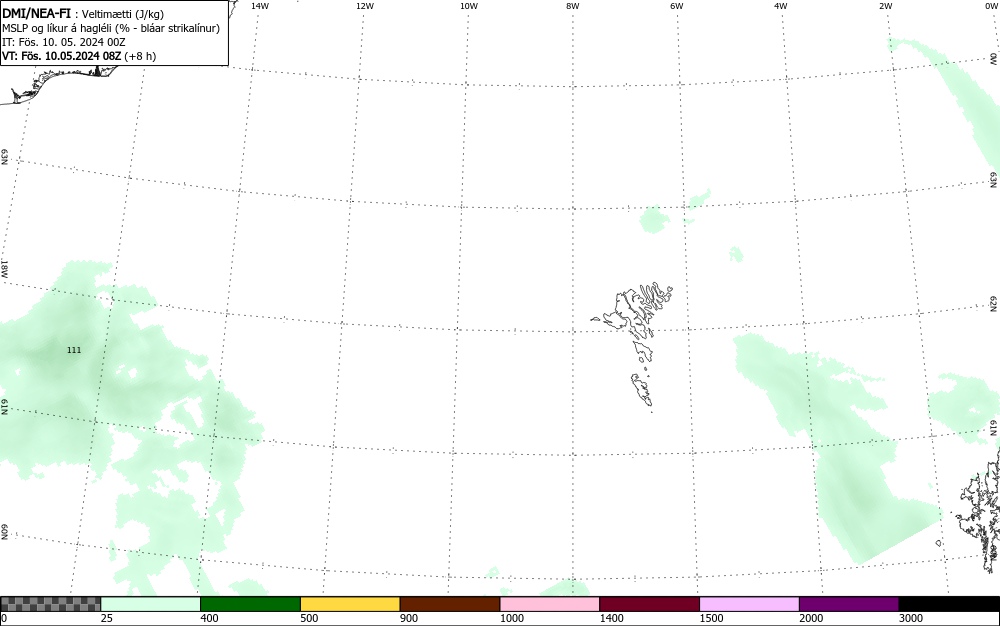Select the "10W" longitude label
The width and height of the screenshot is (1000, 626).
click(469, 6)
